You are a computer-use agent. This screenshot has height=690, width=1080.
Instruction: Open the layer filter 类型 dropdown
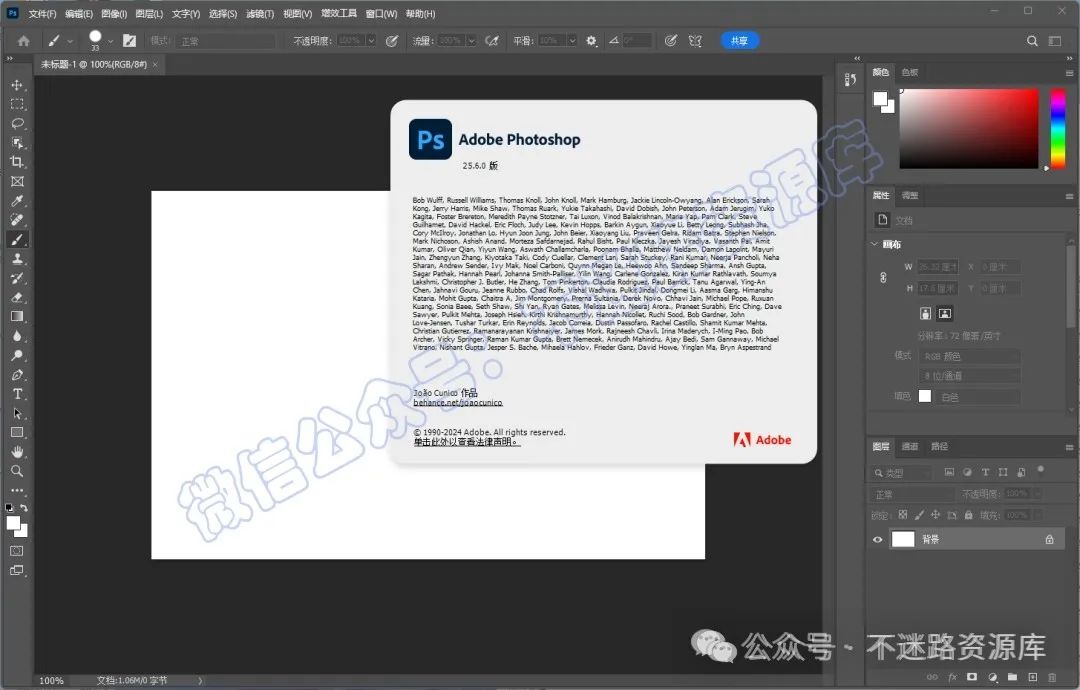click(902, 473)
